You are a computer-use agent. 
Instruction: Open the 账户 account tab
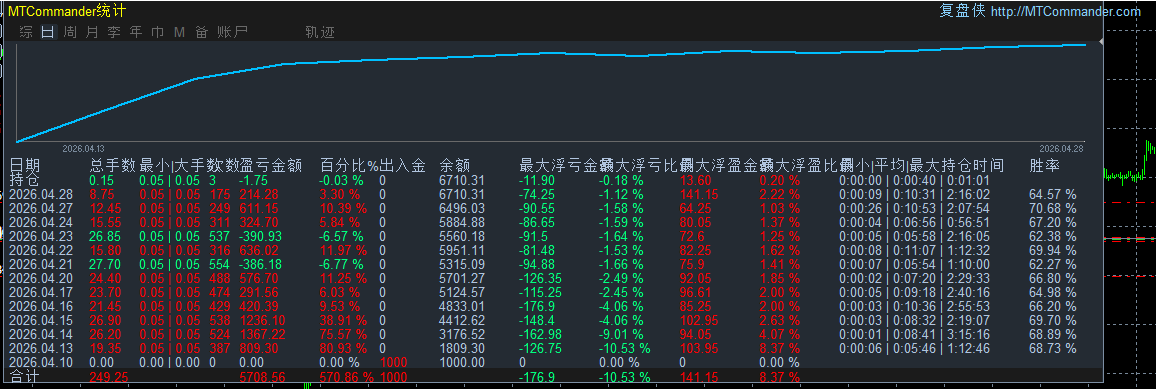tap(232, 32)
